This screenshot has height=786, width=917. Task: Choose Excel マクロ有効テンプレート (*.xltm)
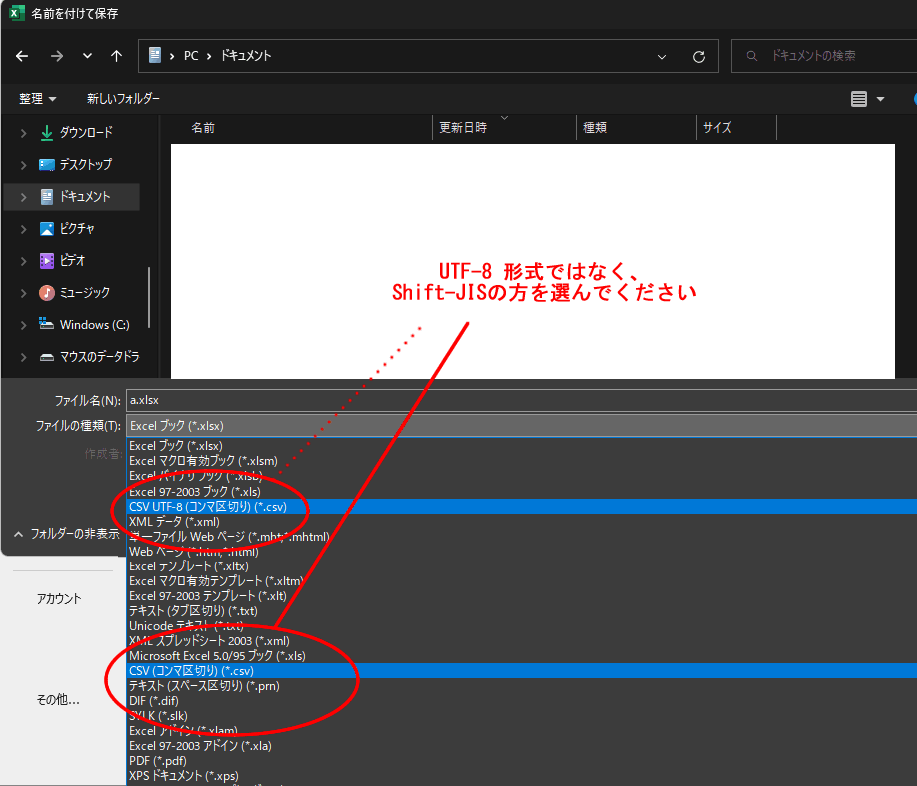coord(521,581)
